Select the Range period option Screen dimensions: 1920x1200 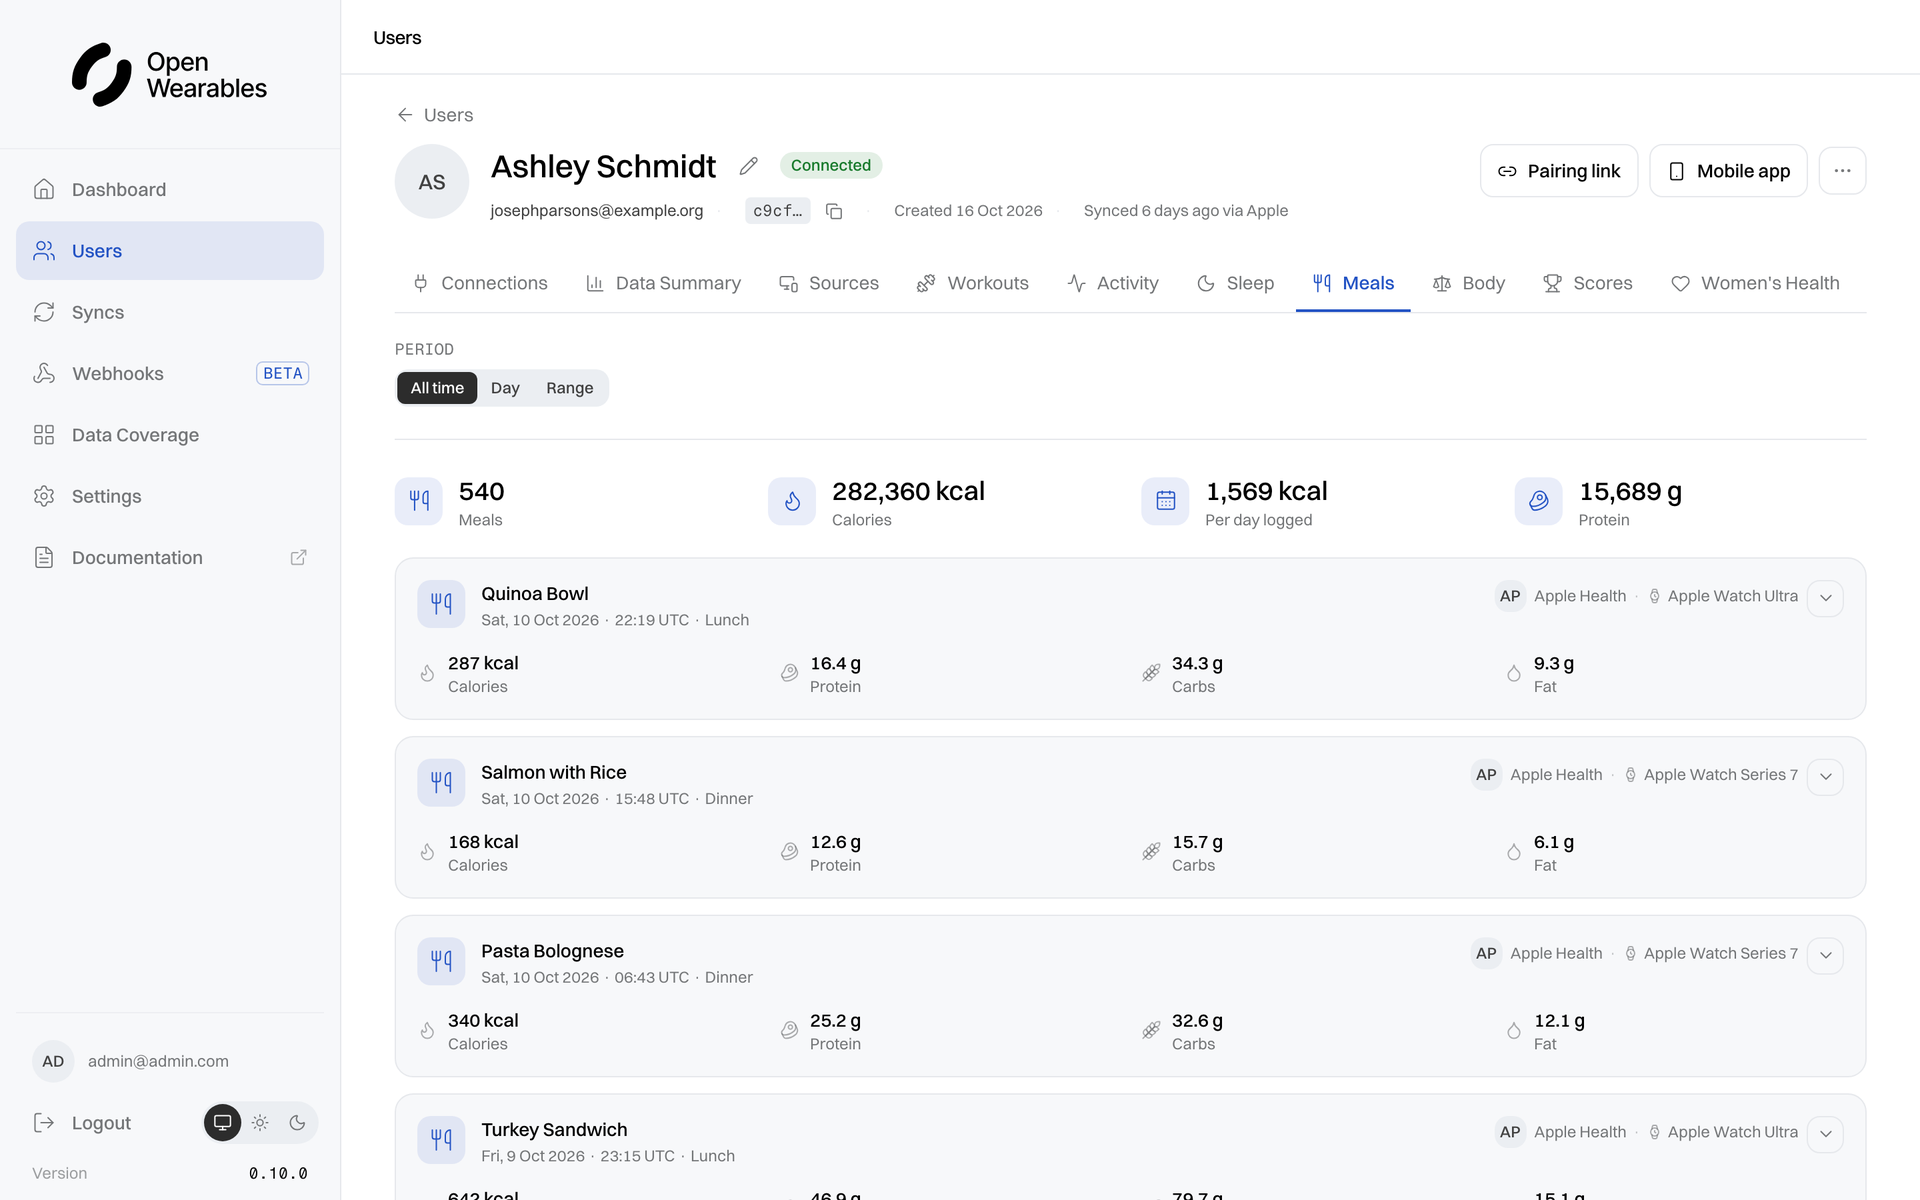point(569,388)
